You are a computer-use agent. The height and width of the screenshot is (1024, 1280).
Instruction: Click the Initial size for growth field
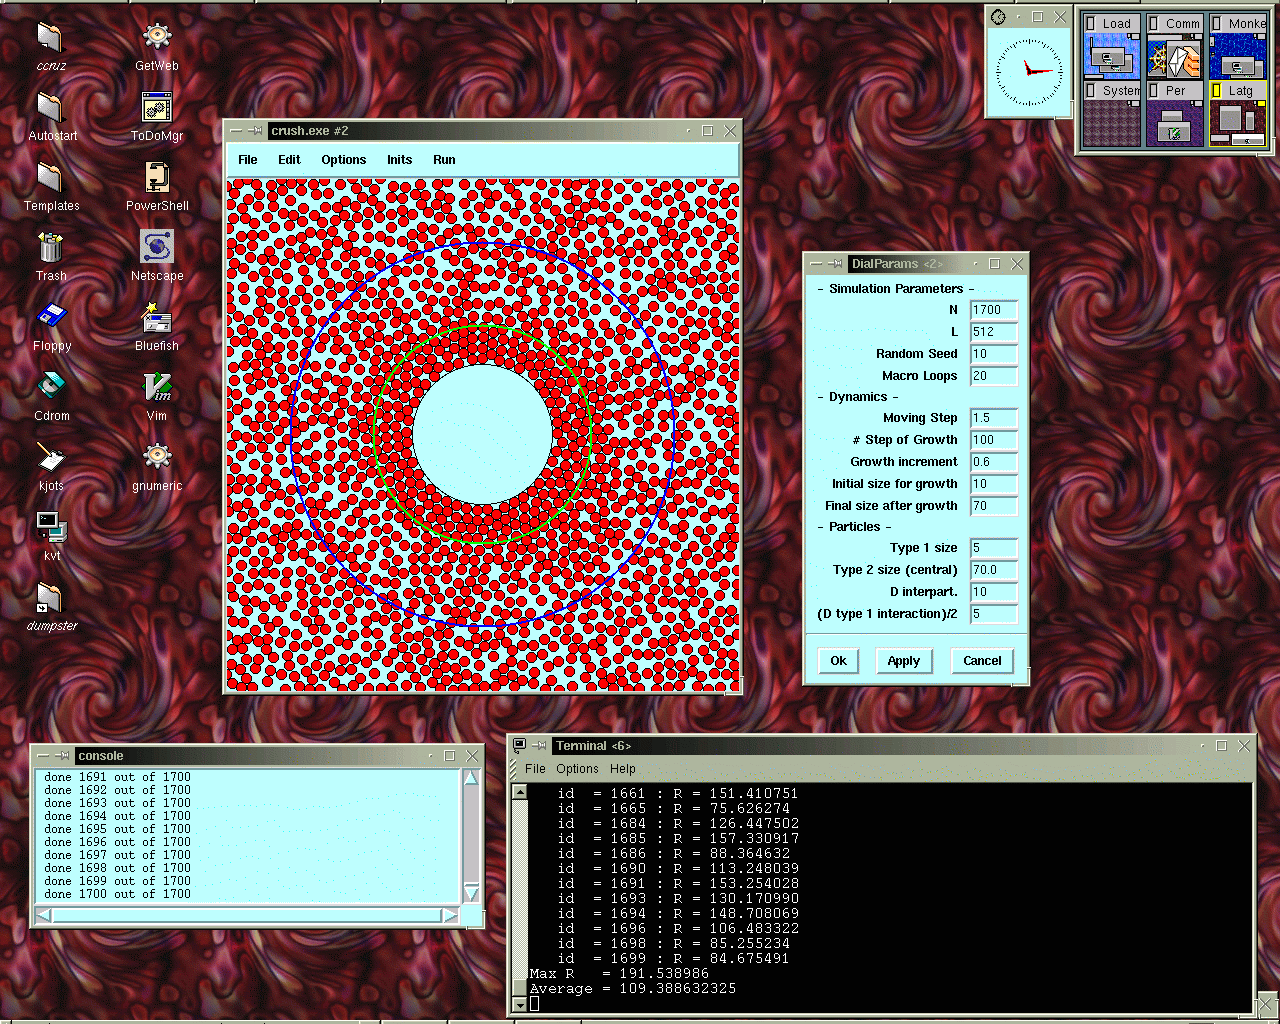tap(994, 484)
